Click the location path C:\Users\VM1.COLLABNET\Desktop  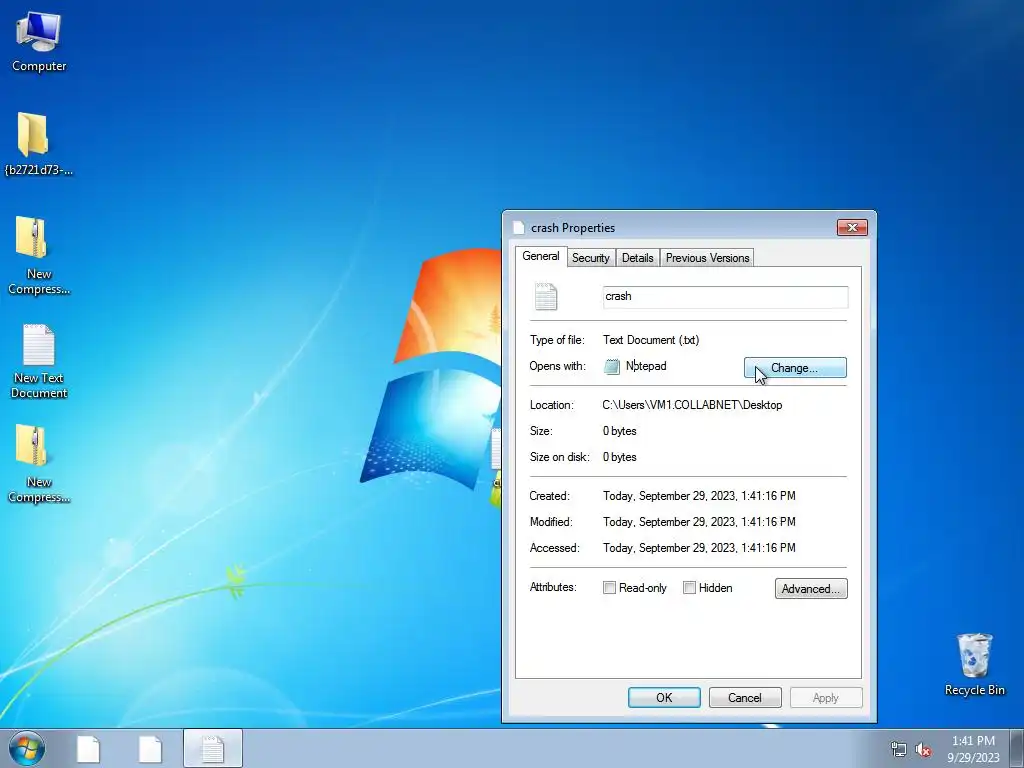point(692,405)
